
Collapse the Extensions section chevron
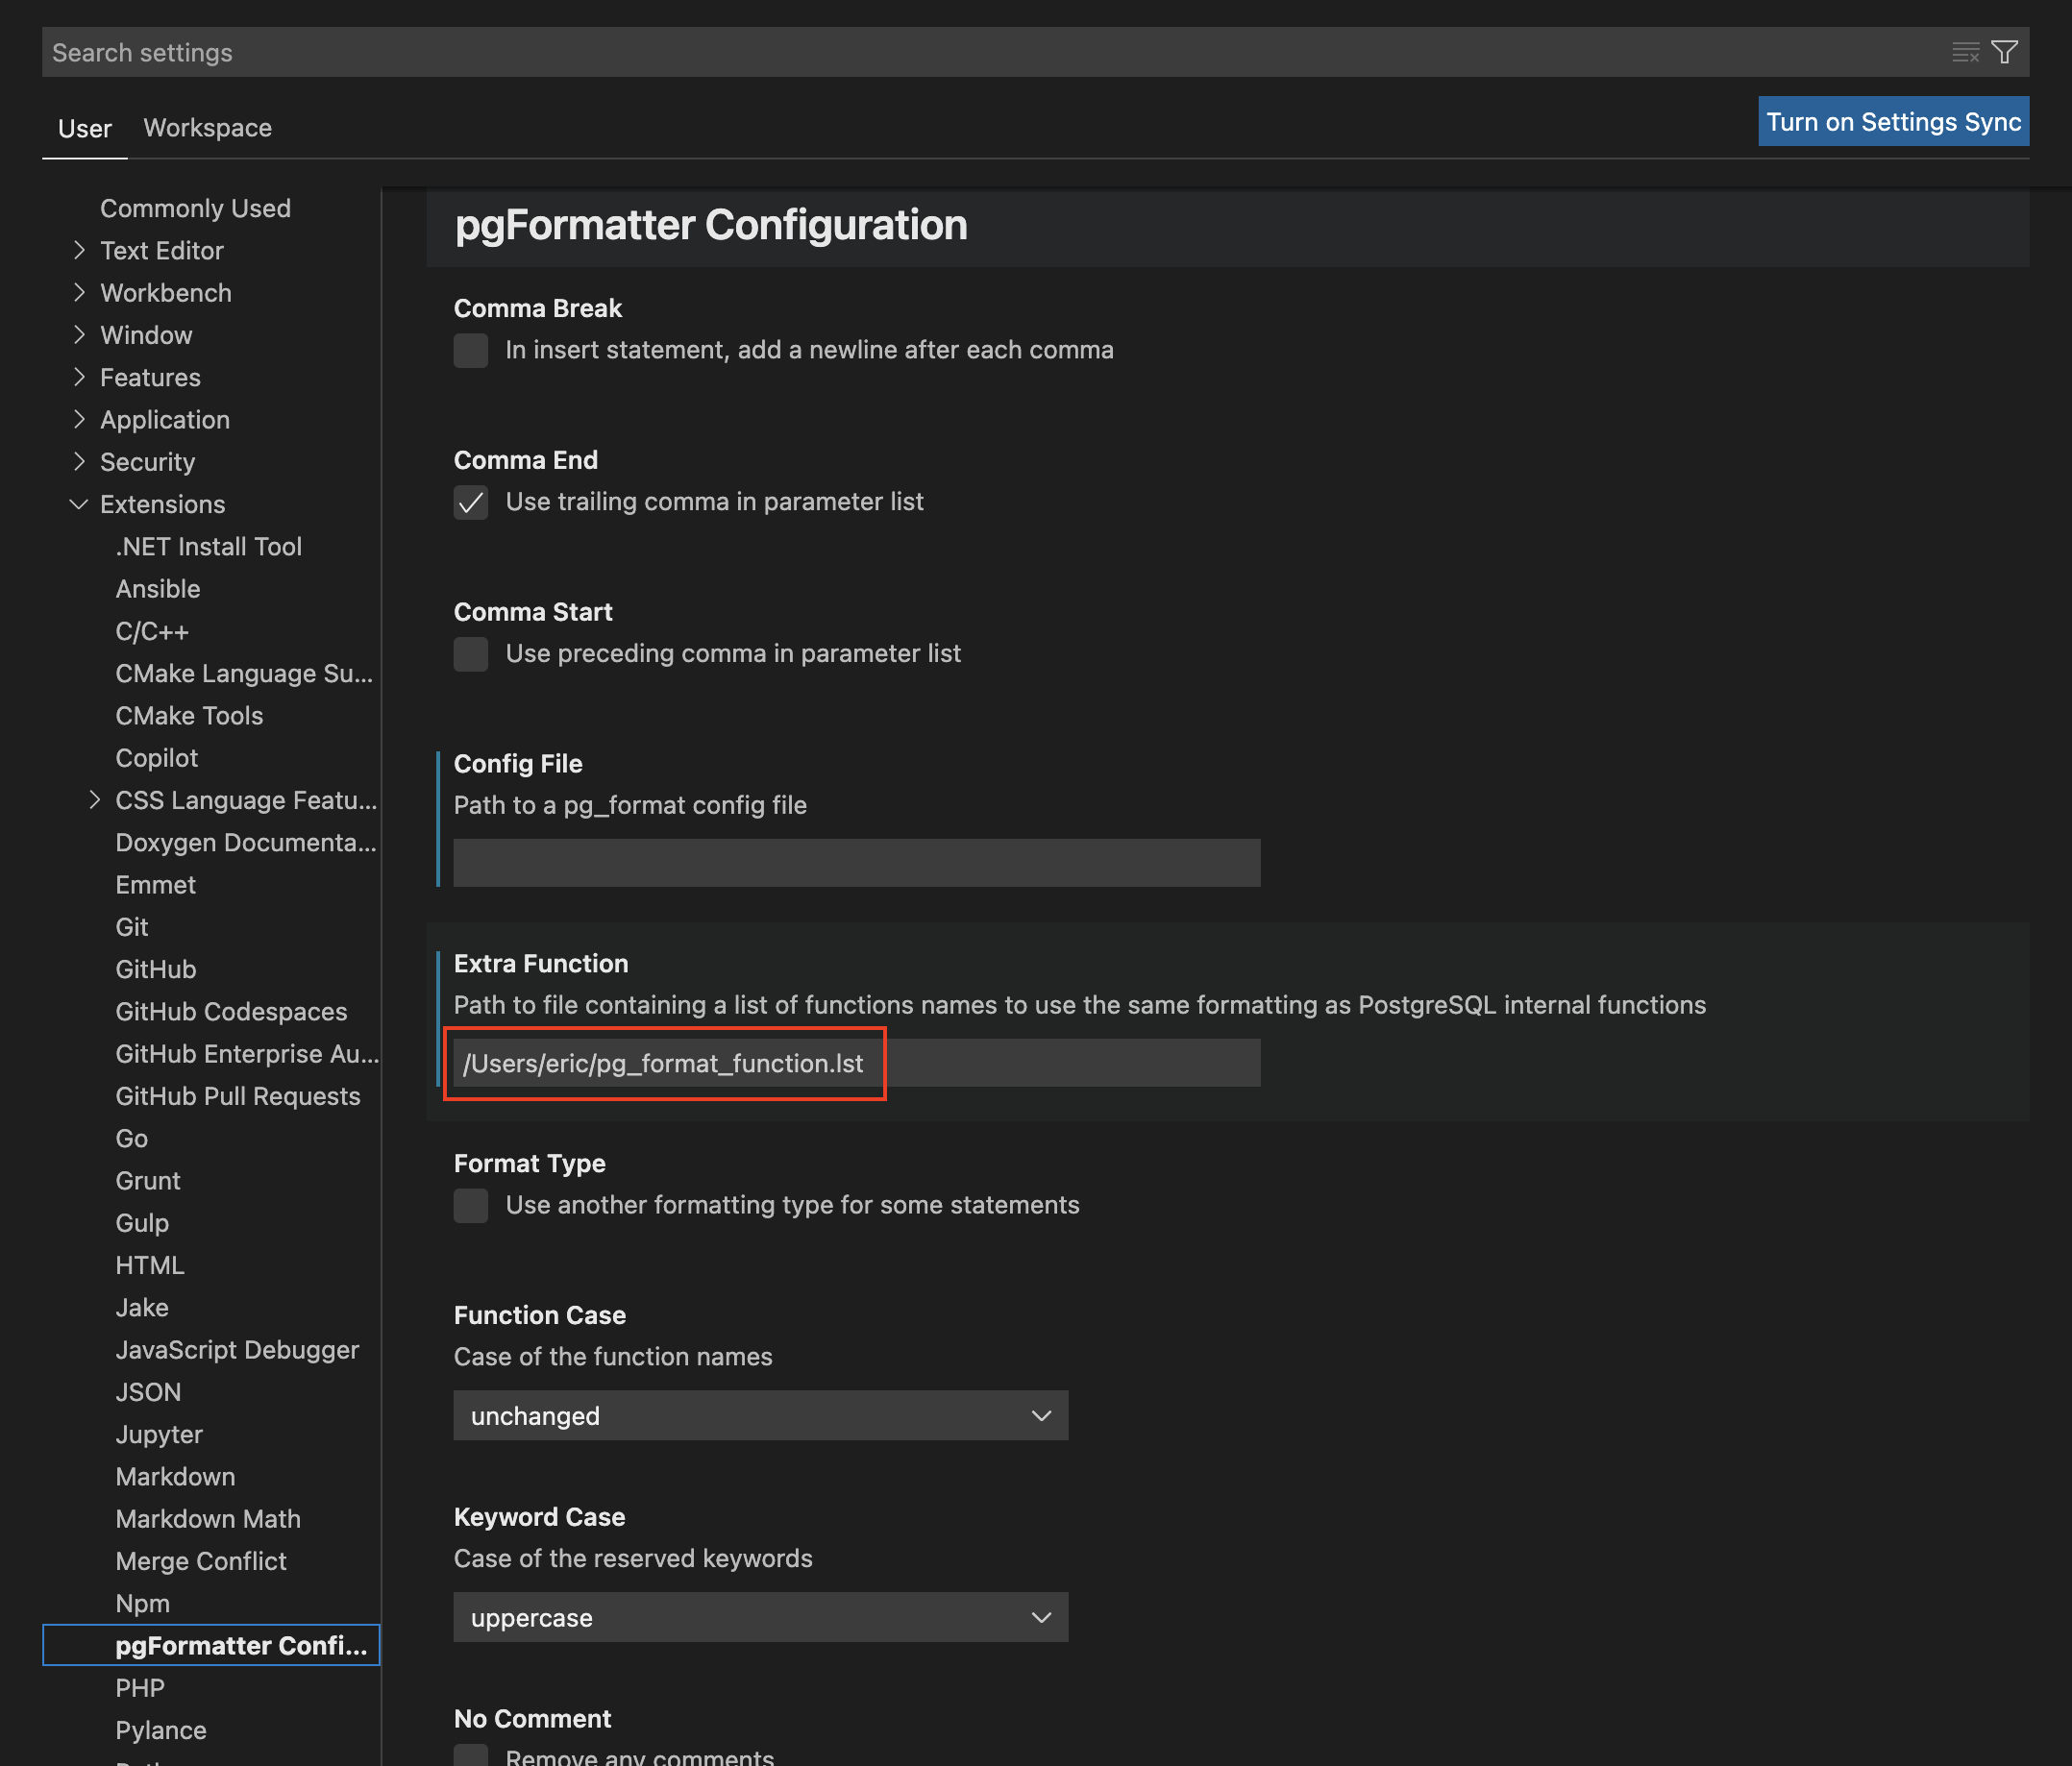pos(79,504)
